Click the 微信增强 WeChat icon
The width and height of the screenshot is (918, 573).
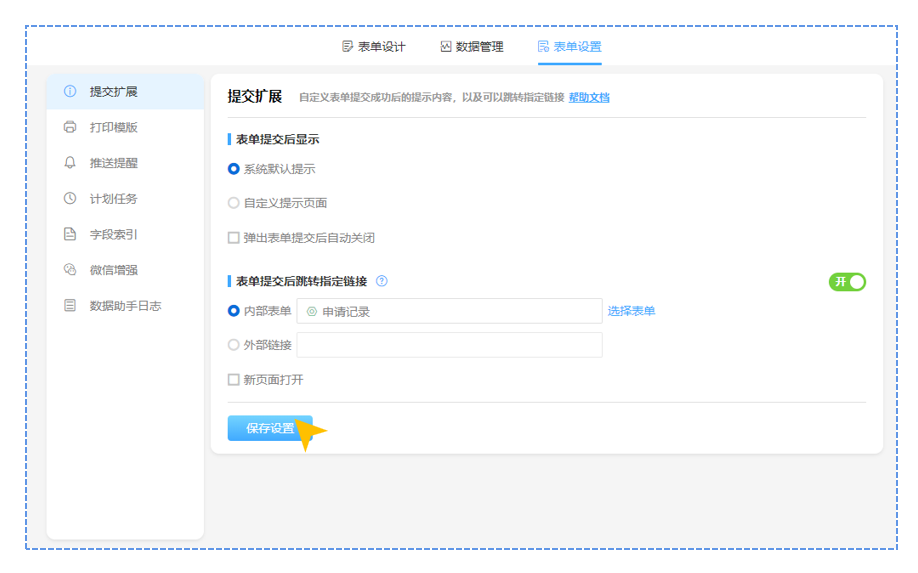tap(70, 270)
